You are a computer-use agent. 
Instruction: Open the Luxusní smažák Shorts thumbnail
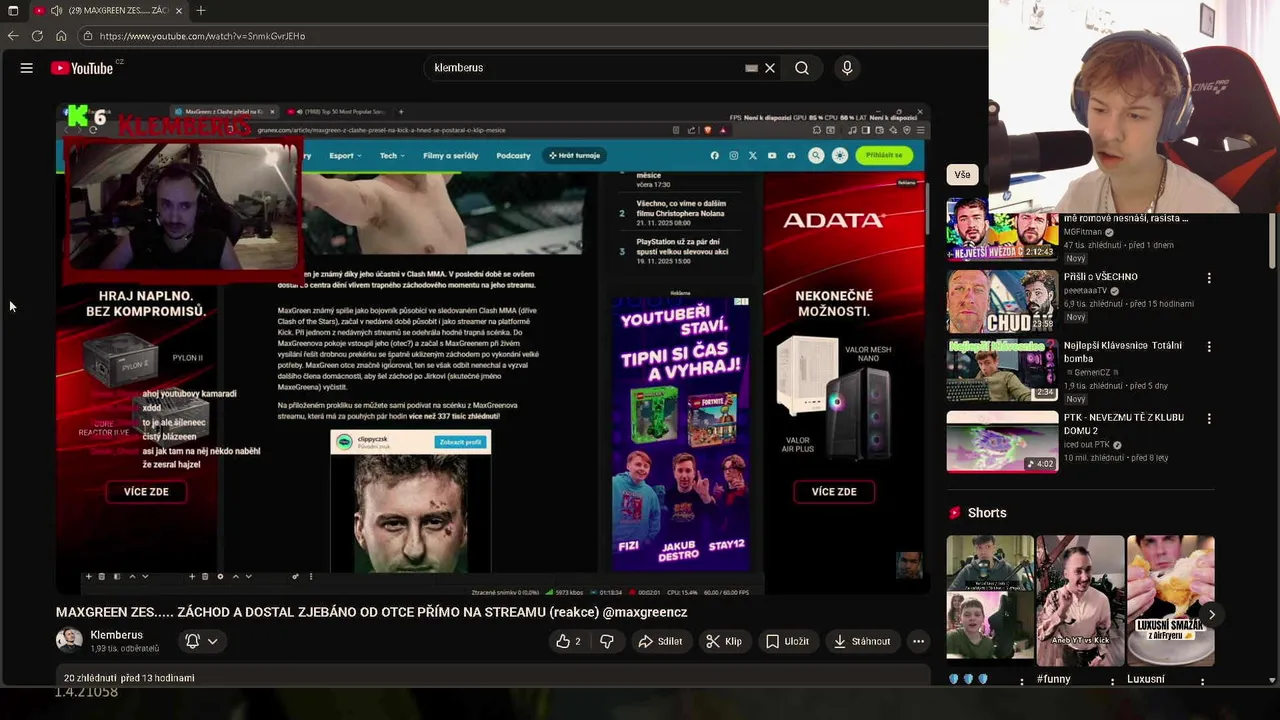[x=1170, y=601]
